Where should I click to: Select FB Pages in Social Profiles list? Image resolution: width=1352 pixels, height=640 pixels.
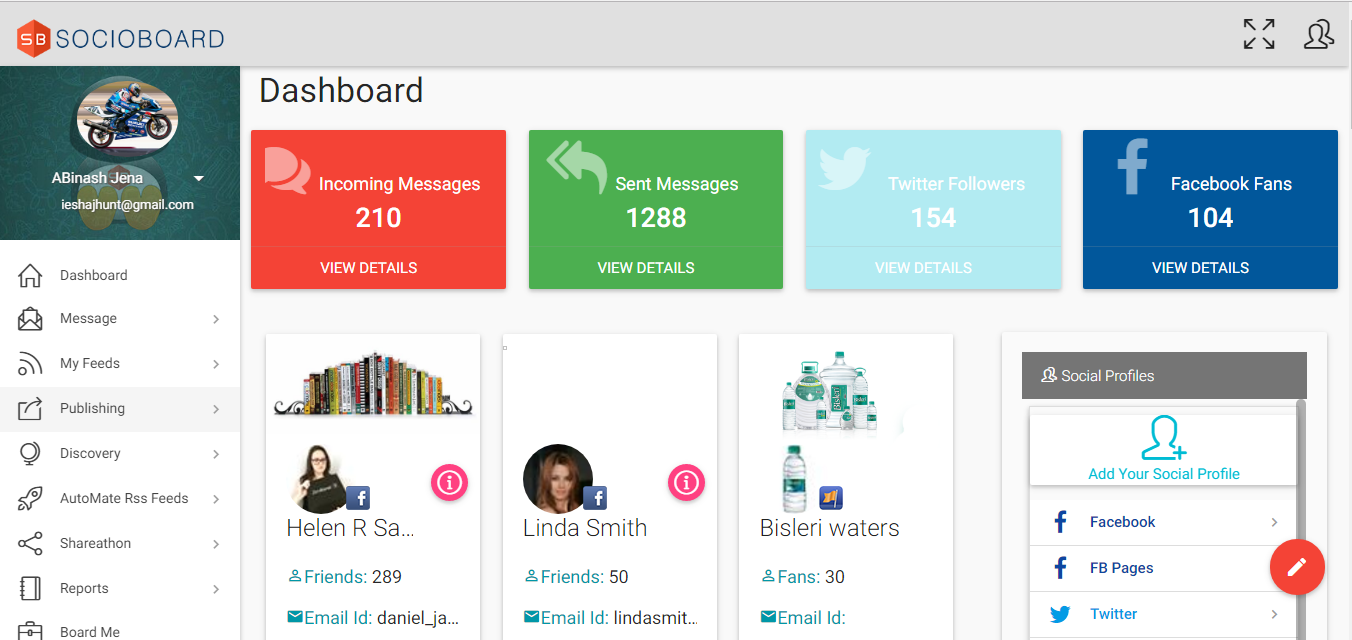tap(1121, 568)
